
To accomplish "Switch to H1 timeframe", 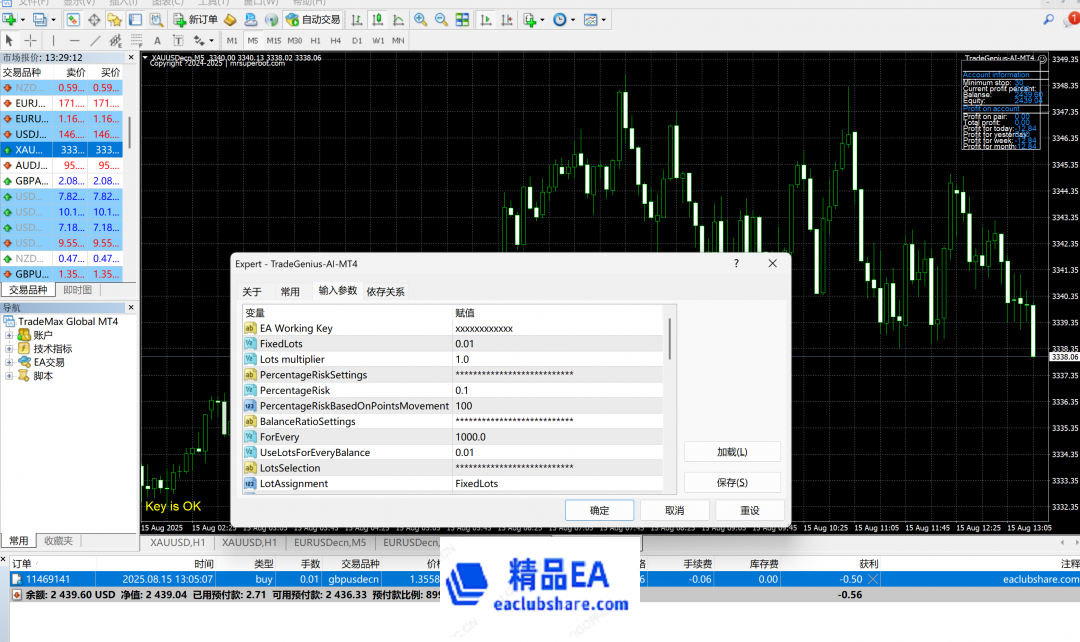I will tap(316, 40).
